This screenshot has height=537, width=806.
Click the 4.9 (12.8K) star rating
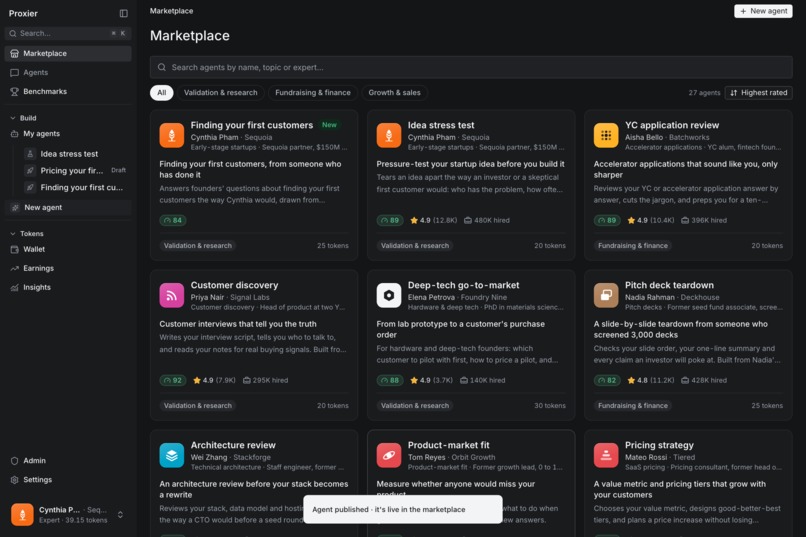(x=433, y=220)
